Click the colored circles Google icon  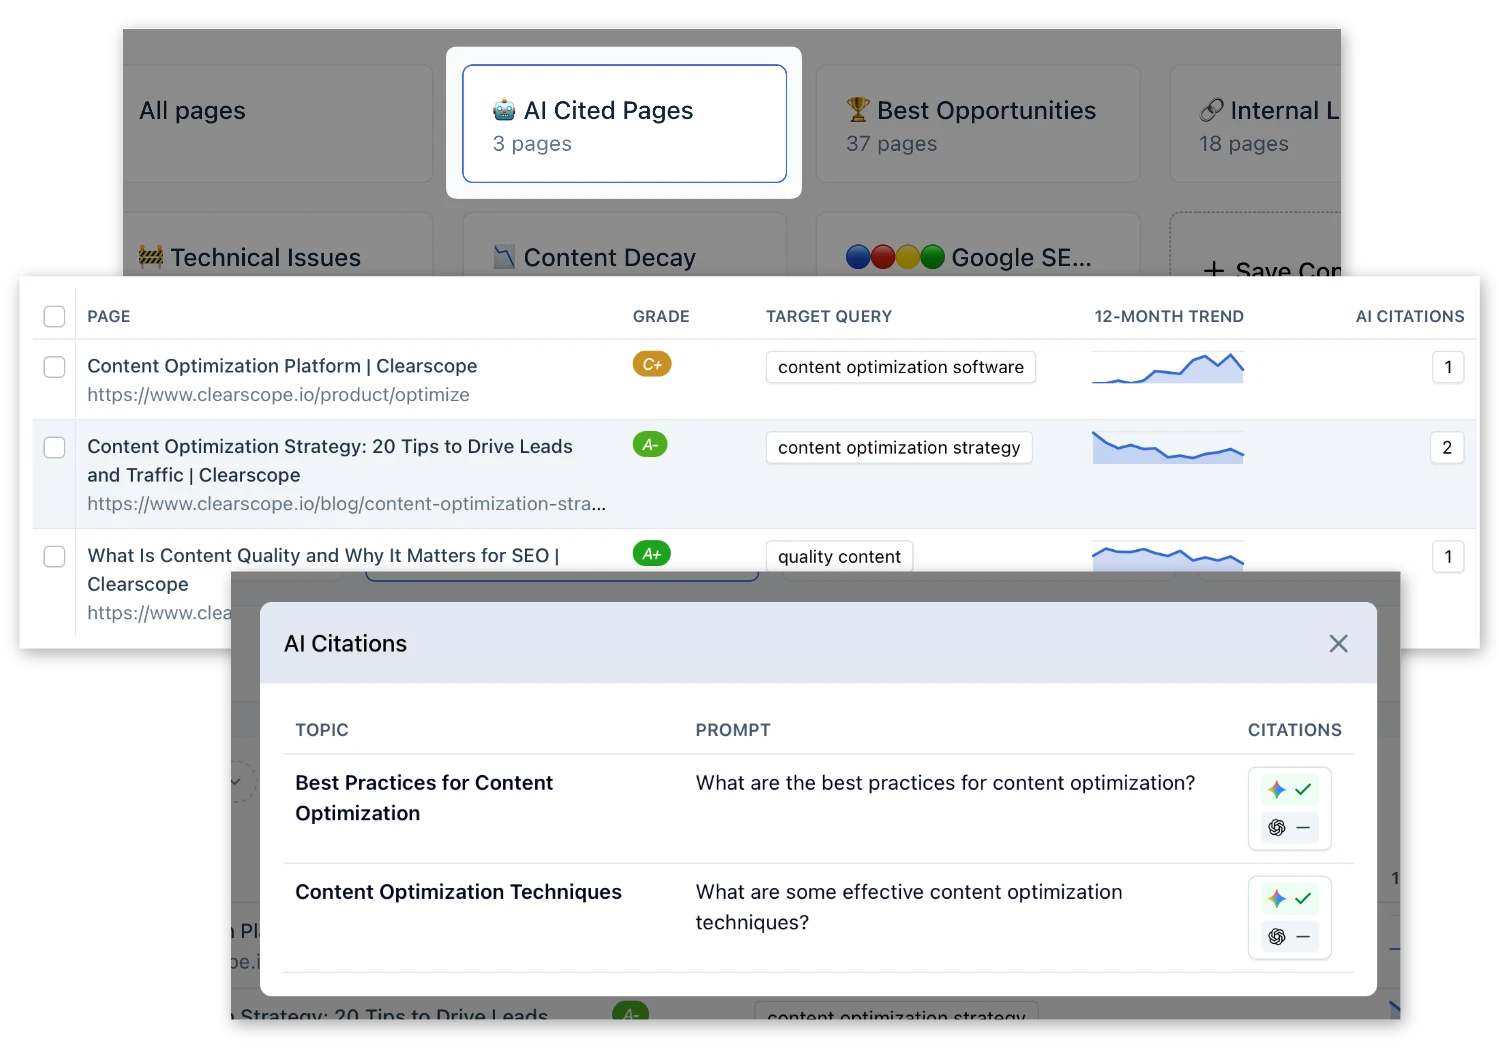pyautogui.click(x=895, y=257)
